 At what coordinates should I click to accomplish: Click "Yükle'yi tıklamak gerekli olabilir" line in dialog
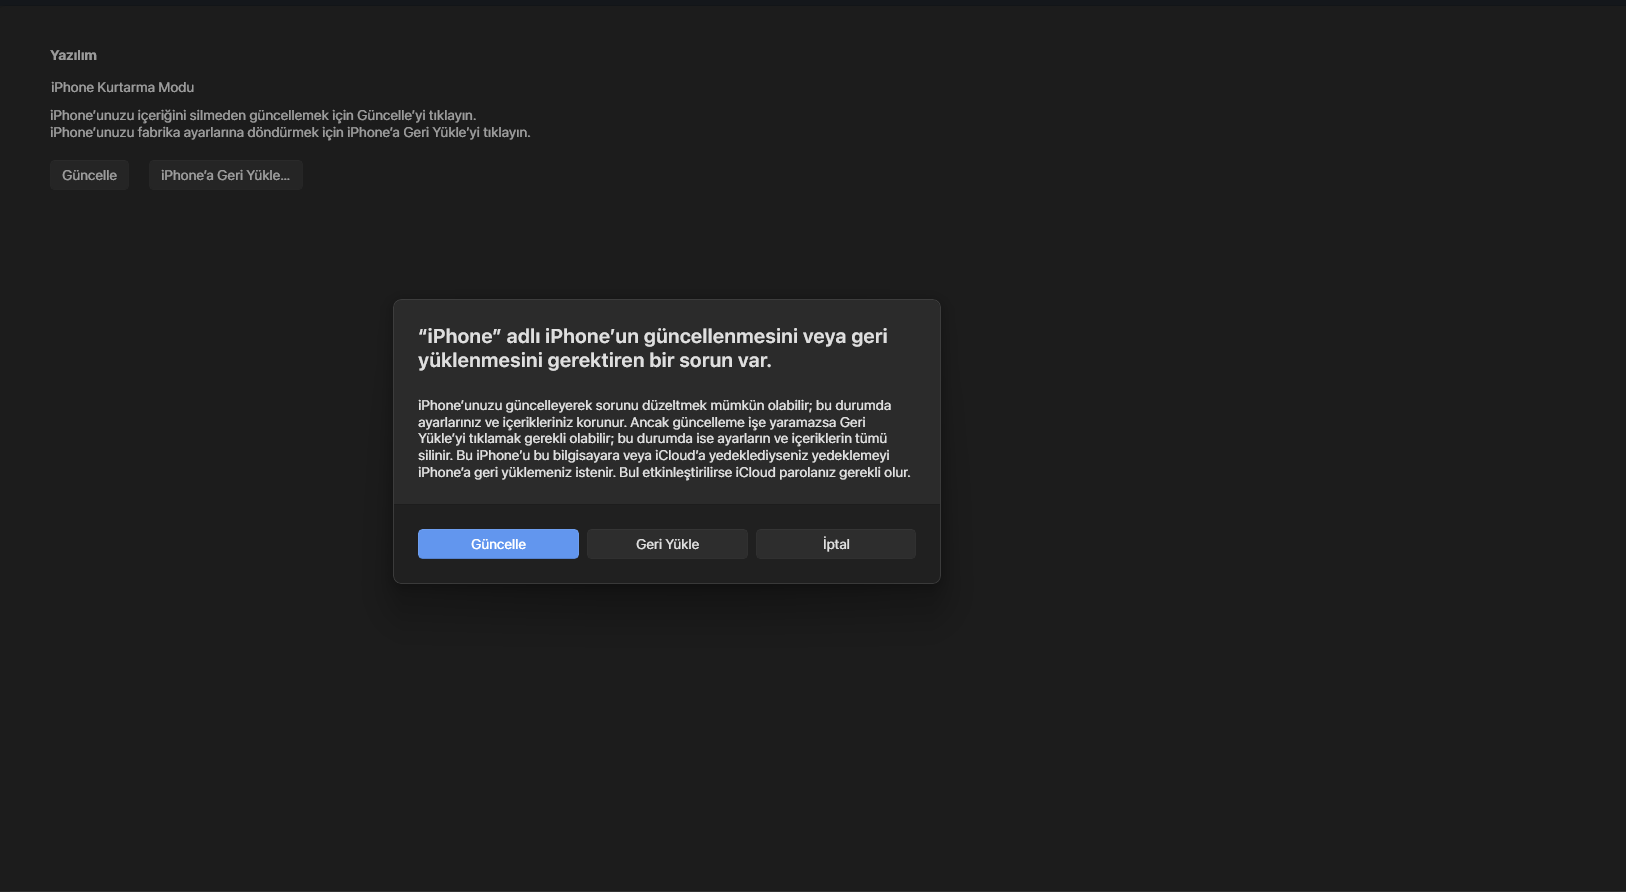652,439
